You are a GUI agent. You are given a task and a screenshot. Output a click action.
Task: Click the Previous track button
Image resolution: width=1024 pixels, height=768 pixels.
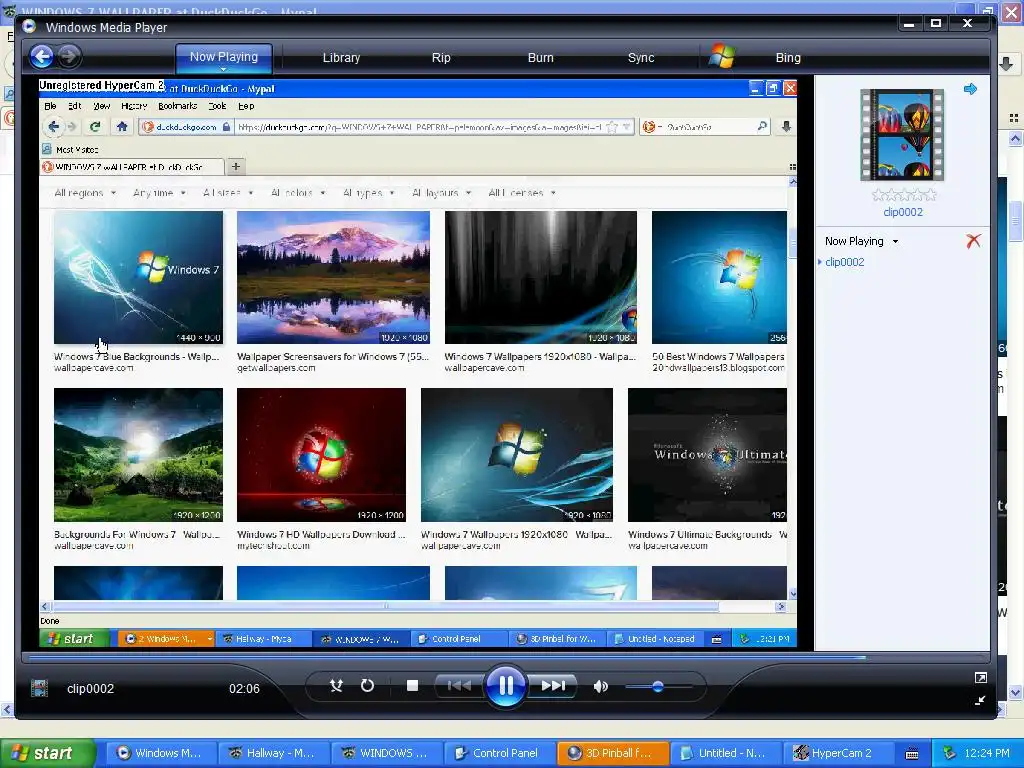(459, 686)
